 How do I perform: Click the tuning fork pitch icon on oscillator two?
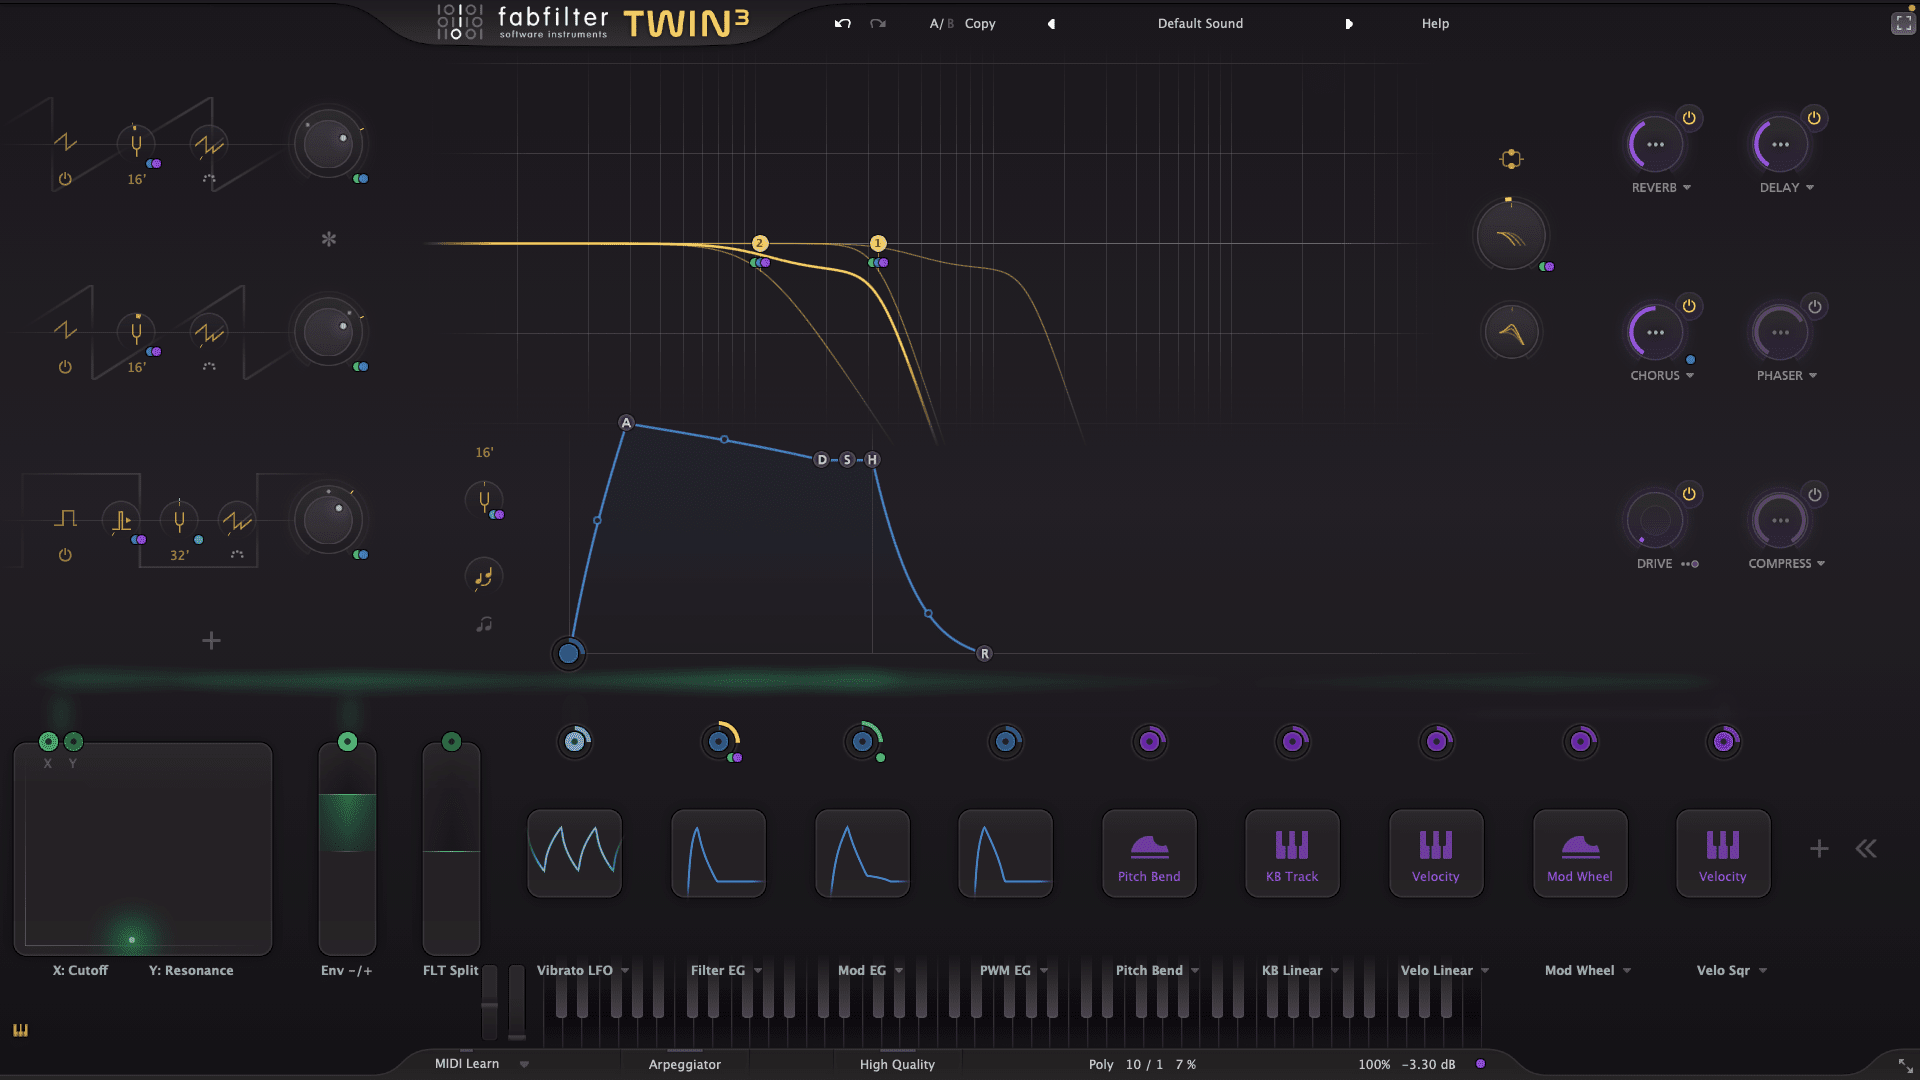point(136,333)
